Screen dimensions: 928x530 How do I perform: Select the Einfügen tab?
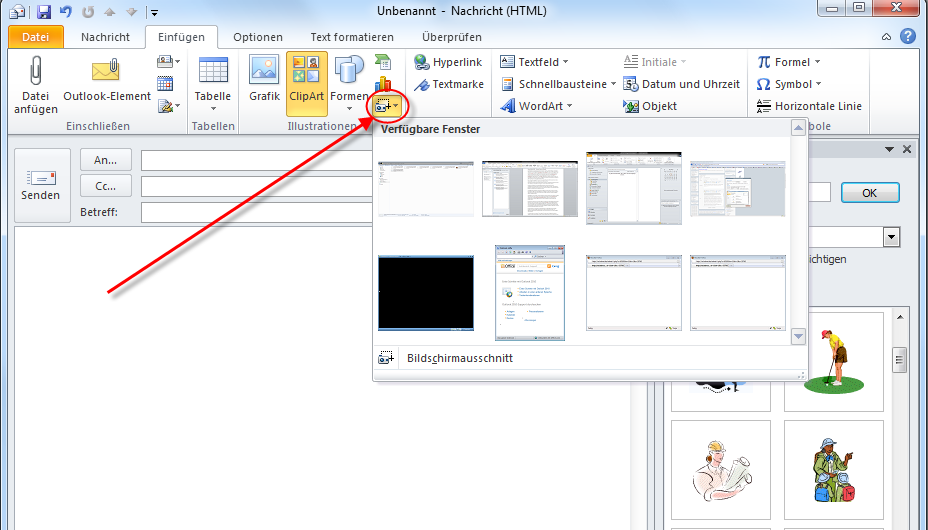coord(181,37)
